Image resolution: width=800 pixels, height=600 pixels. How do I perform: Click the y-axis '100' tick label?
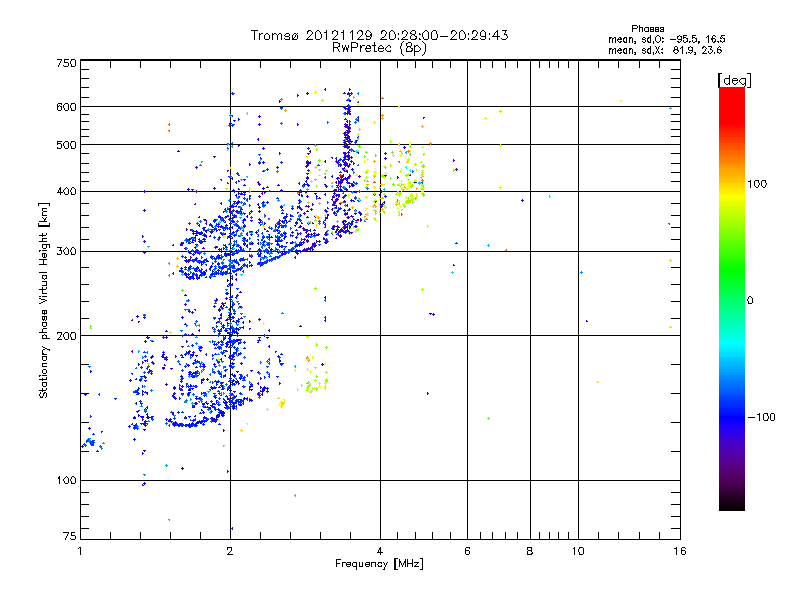(66, 481)
